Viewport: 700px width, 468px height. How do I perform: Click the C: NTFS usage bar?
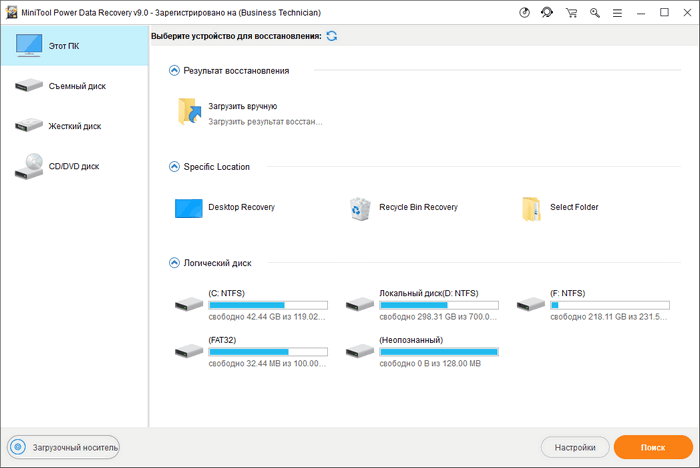coord(268,305)
